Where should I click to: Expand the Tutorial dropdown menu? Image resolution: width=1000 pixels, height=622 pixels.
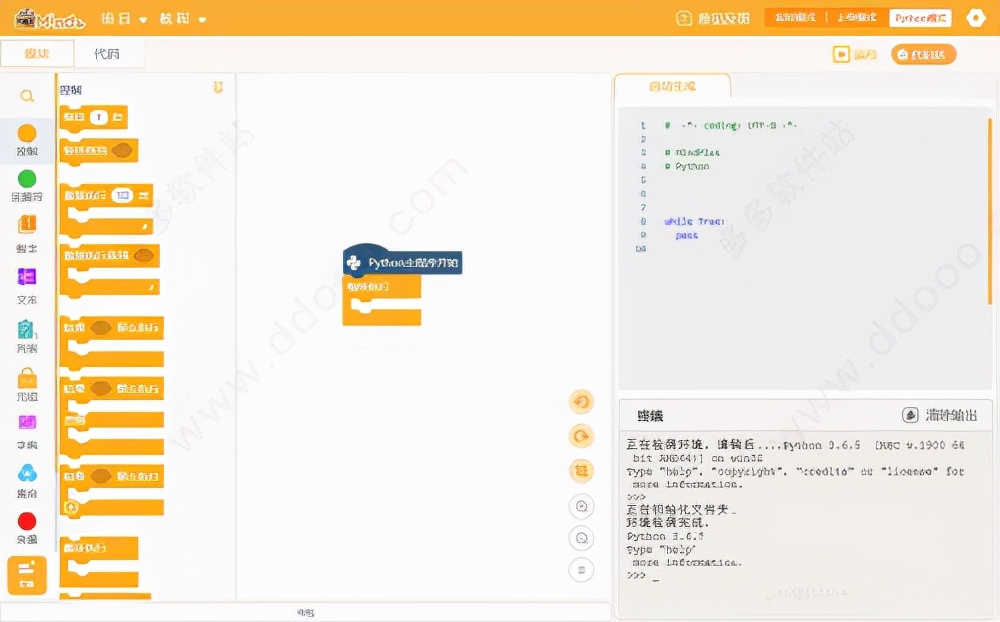(183, 19)
